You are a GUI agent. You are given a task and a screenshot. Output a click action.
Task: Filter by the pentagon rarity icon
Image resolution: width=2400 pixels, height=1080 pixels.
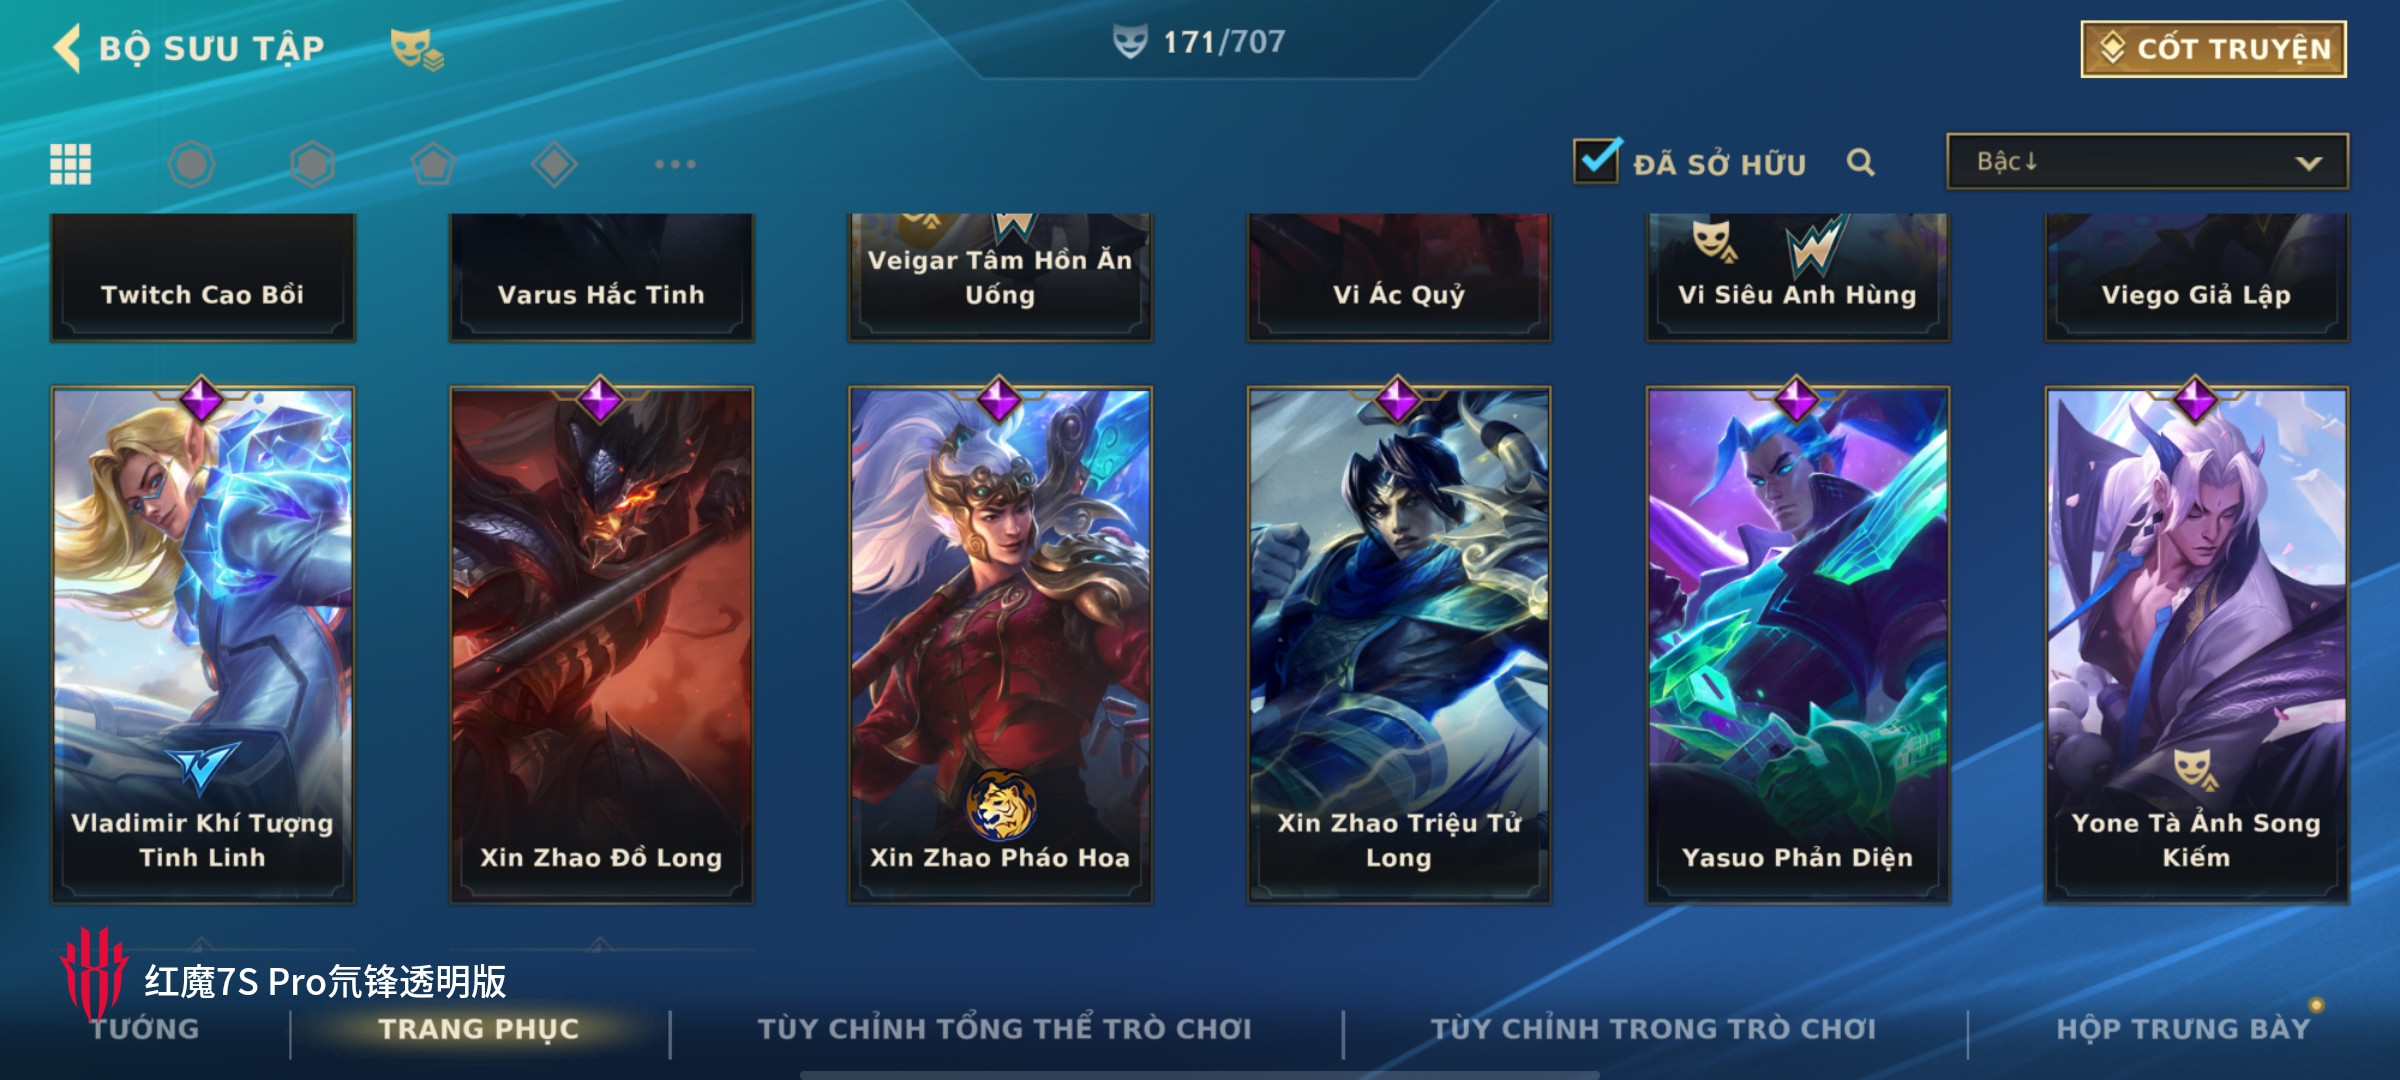pos(433,164)
